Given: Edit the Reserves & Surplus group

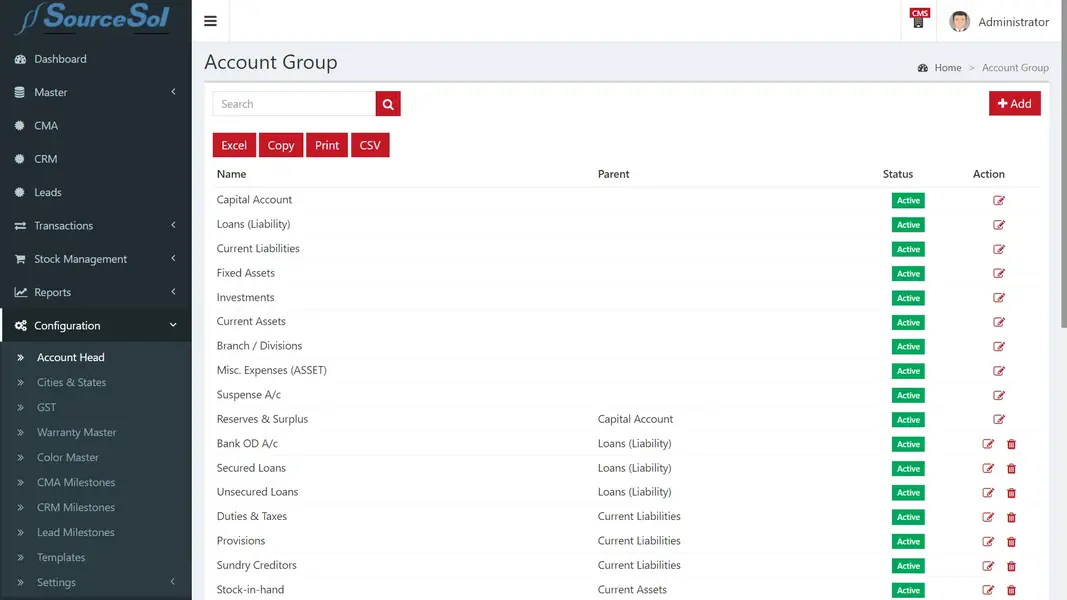Looking at the screenshot, I should point(998,420).
